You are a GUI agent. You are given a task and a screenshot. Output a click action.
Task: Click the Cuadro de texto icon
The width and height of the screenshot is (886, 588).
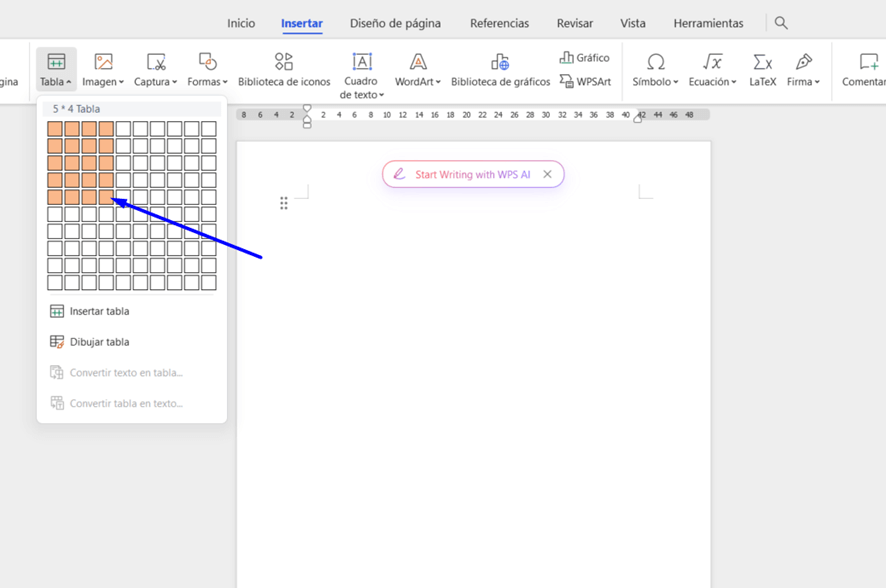point(362,61)
